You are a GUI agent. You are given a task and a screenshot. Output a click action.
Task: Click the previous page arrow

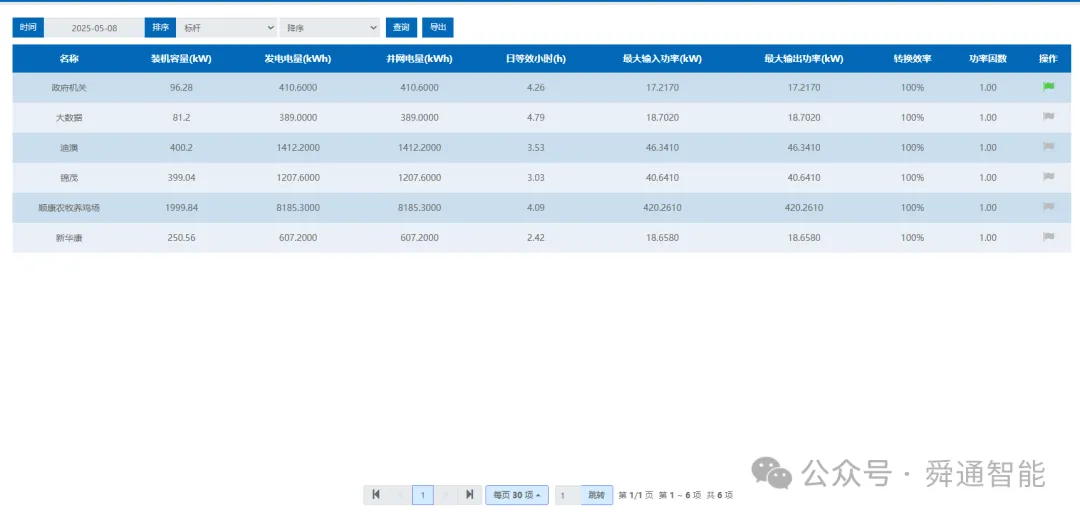(399, 494)
